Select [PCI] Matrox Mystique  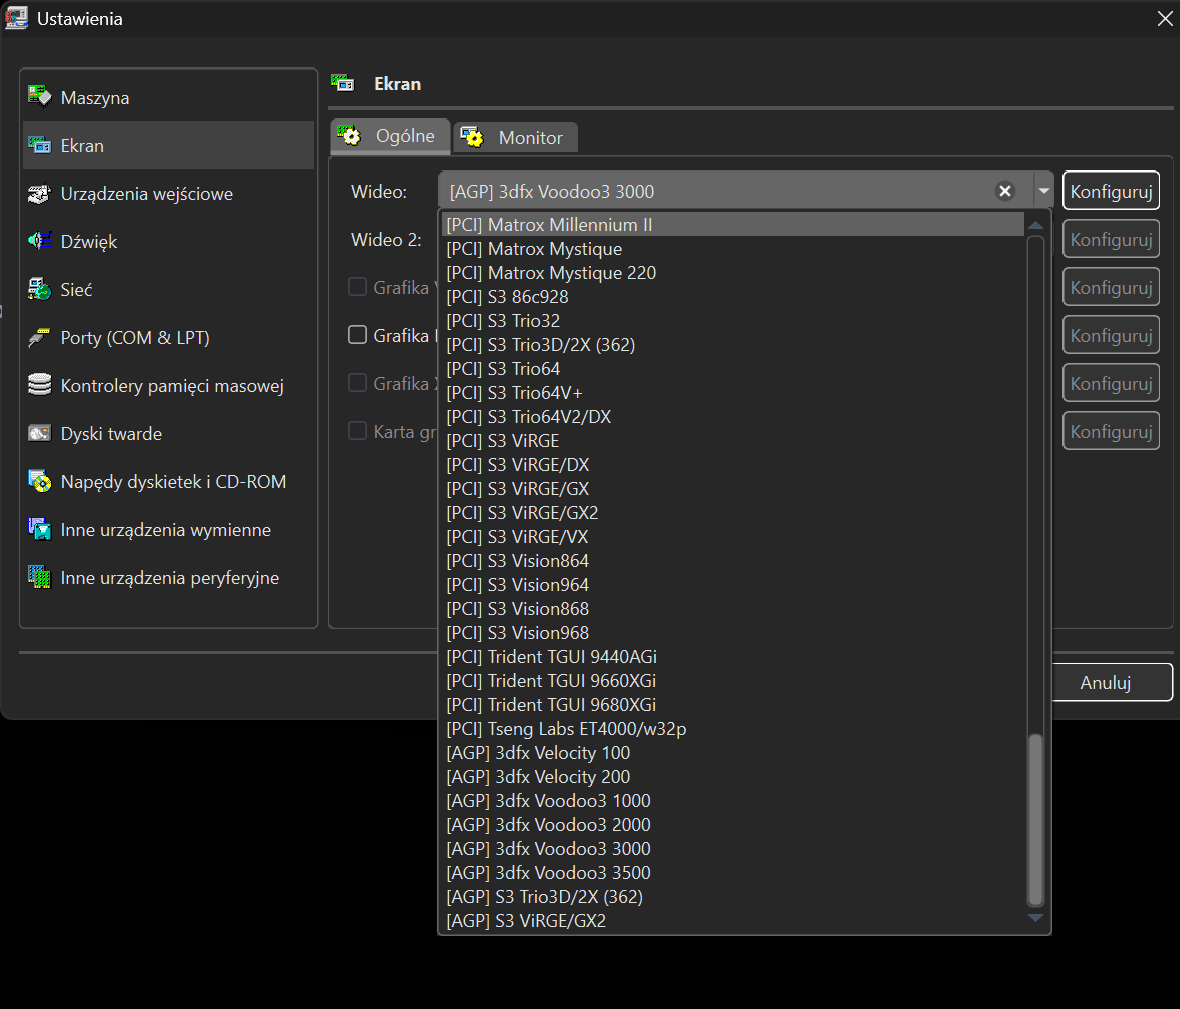click(x=732, y=248)
